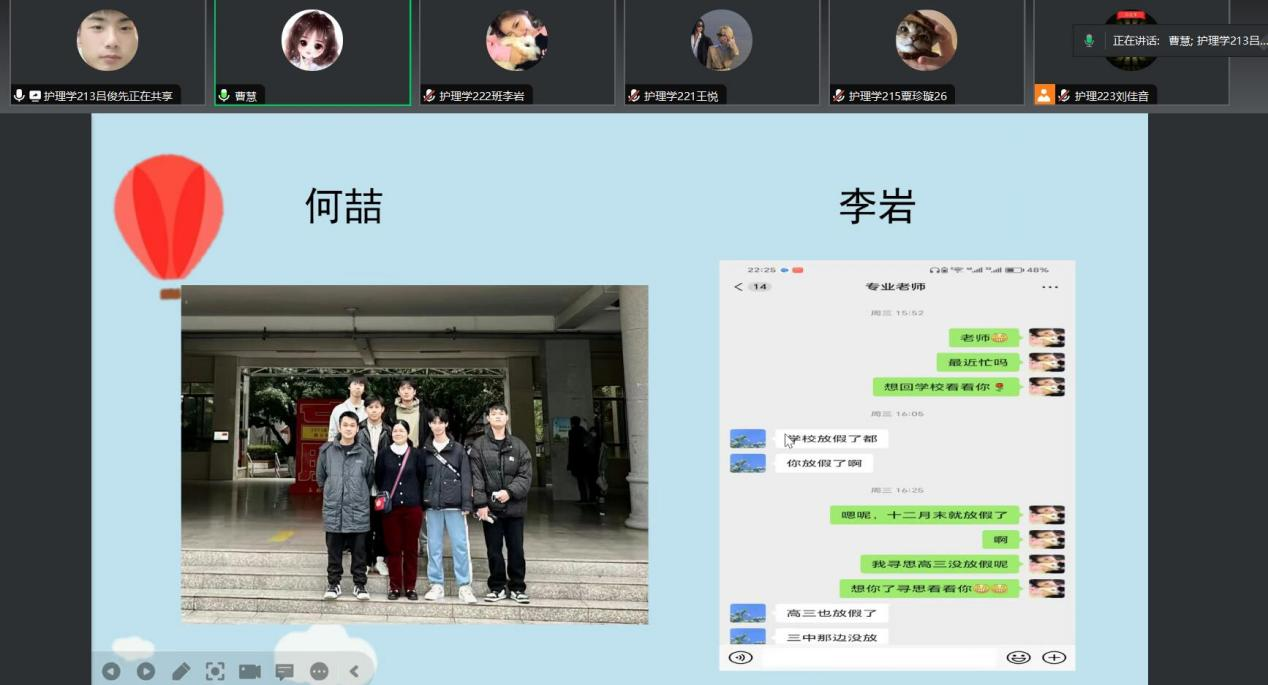Screen dimensions: 1268x685
Task: Click the group photo under 何喆
Action: (414, 454)
